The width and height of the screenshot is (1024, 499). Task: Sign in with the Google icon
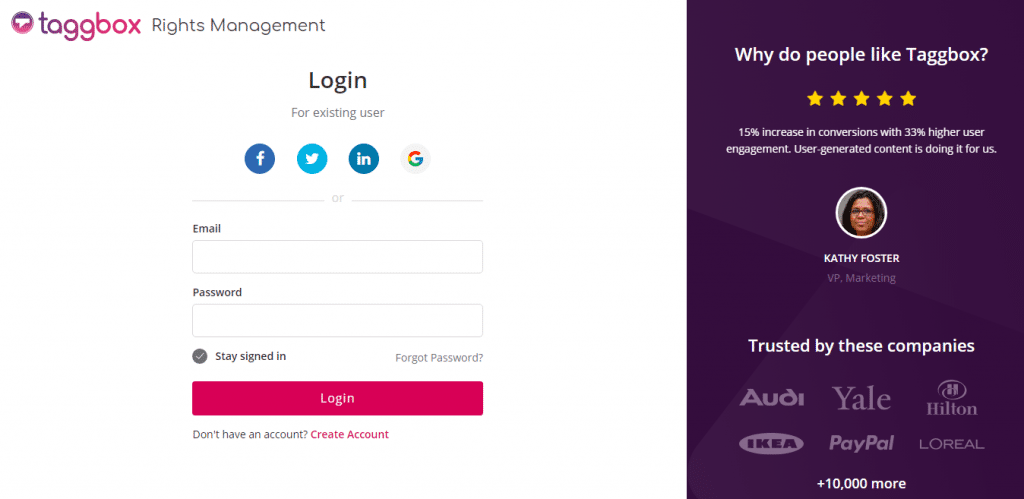[416, 158]
